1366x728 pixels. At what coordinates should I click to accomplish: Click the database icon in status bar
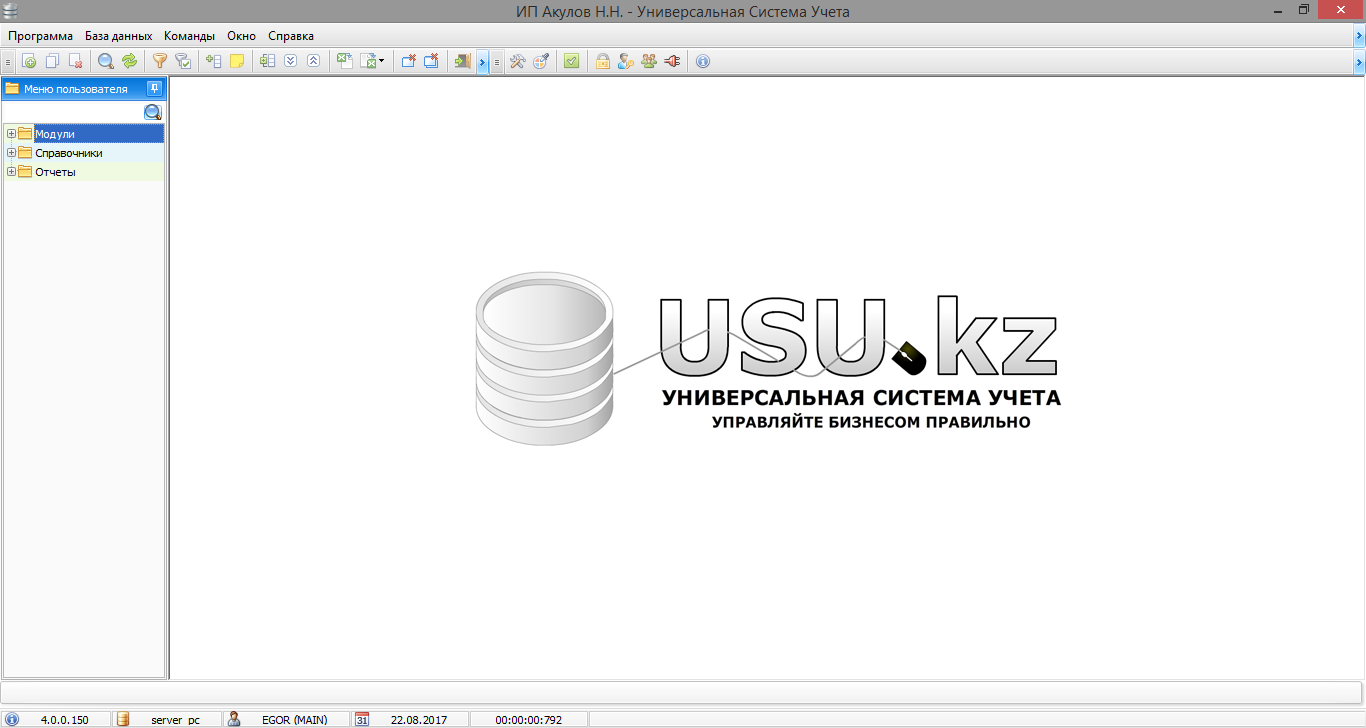123,719
